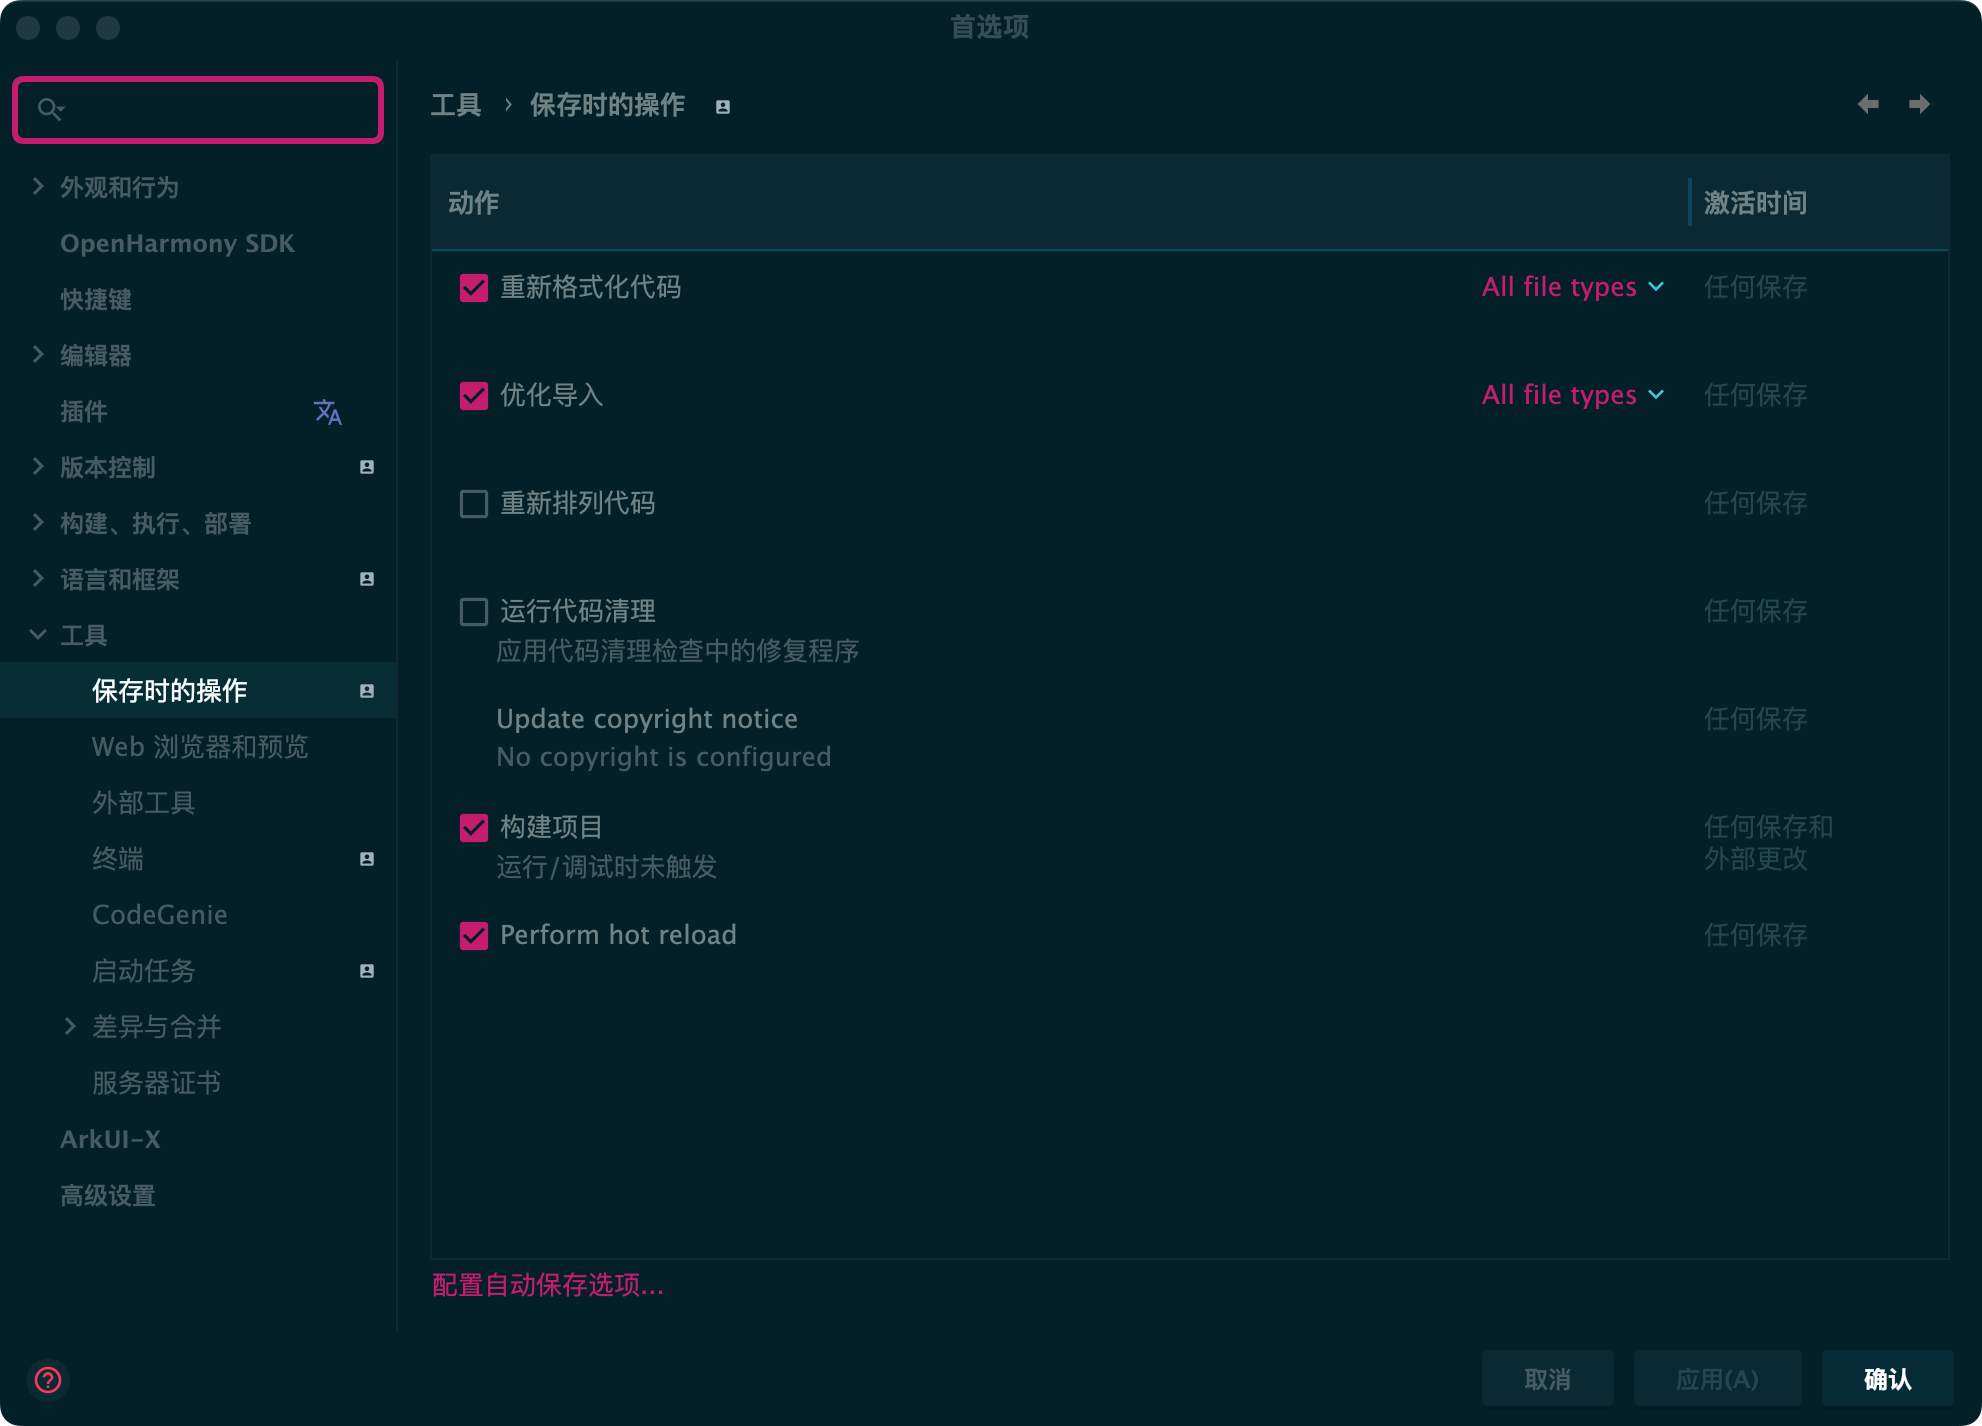
Task: Click 工具 in the breadcrumb
Action: 456,105
